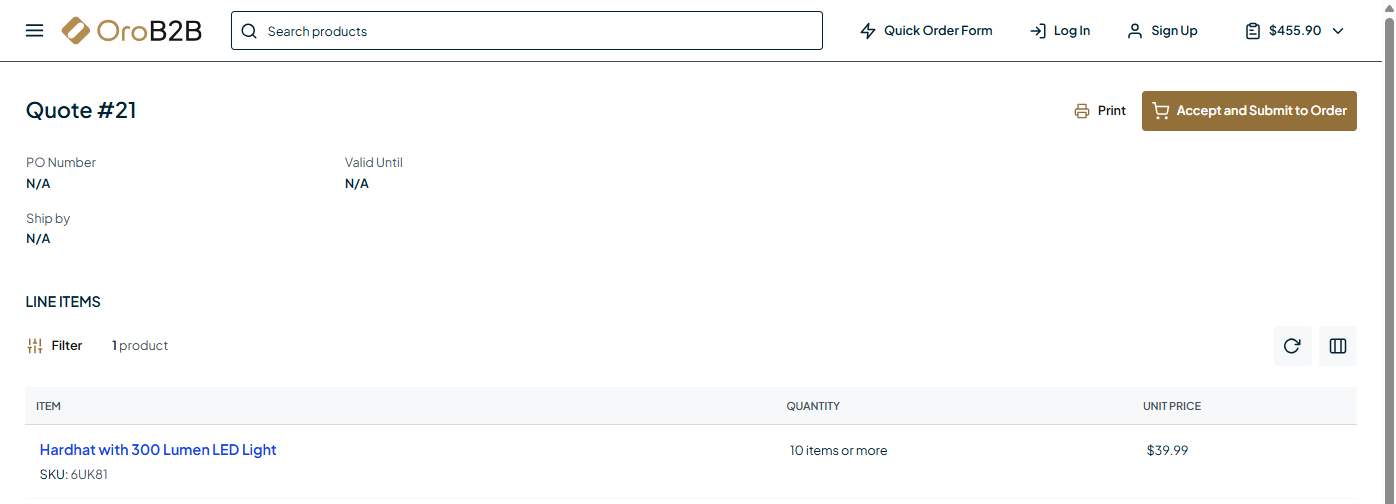Sort by the Quantity column header

[x=813, y=406]
